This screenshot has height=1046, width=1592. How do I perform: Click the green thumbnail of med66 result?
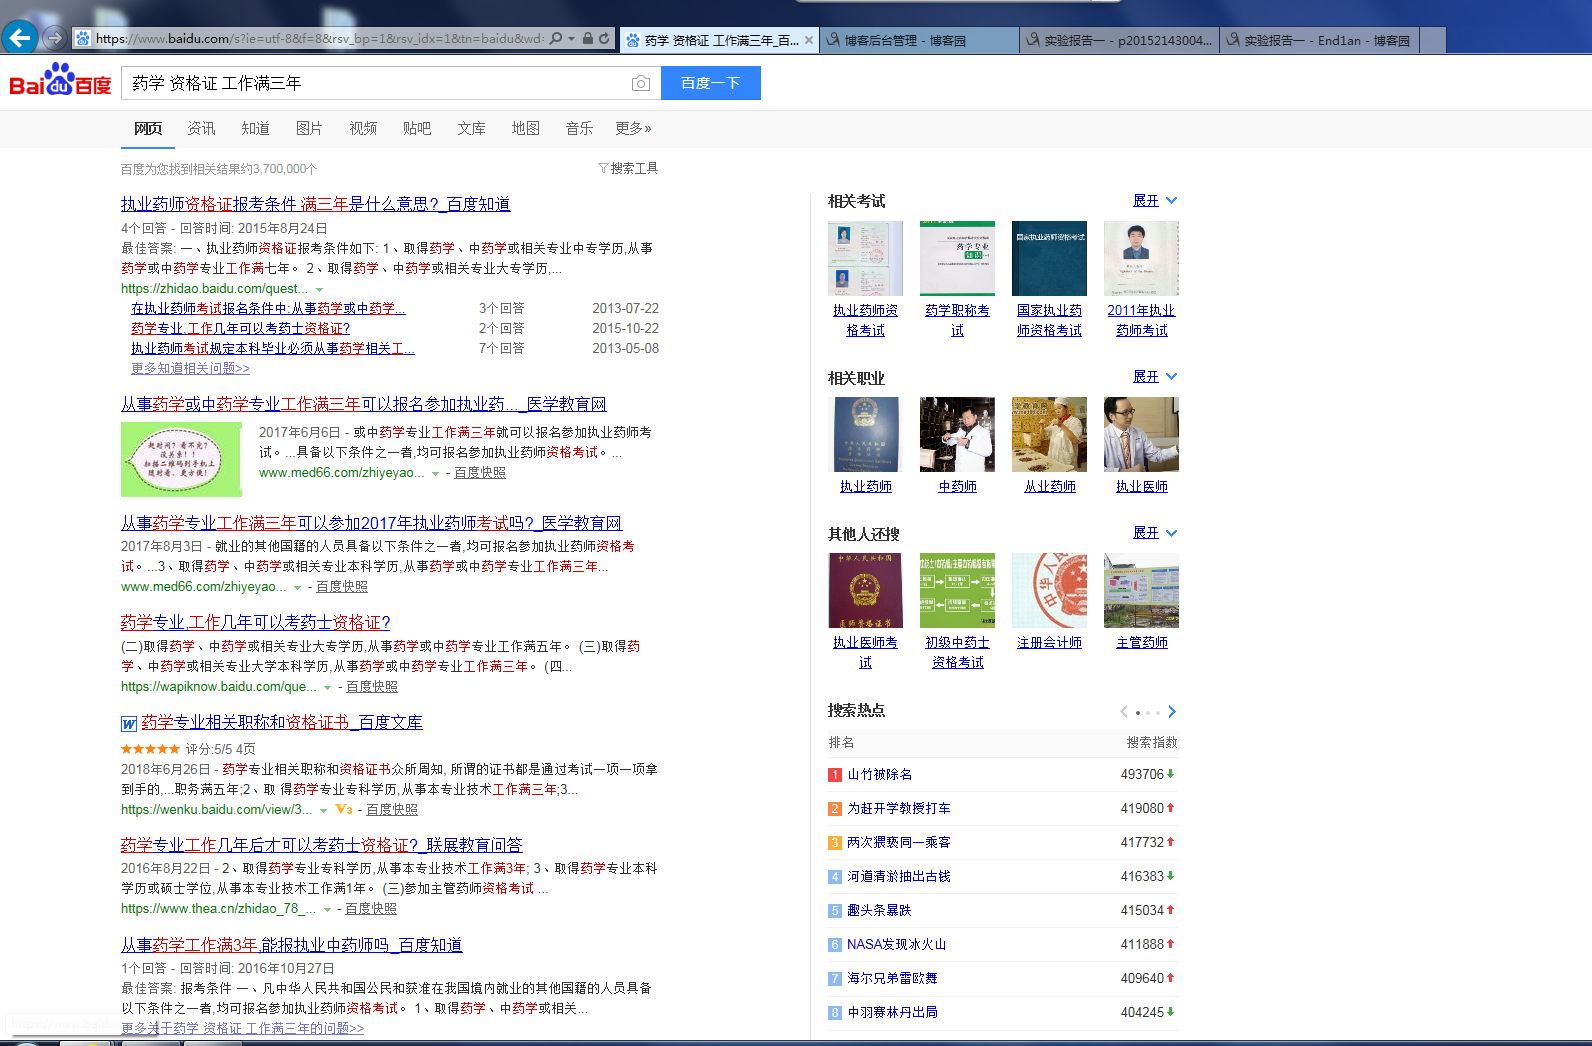[x=181, y=459]
